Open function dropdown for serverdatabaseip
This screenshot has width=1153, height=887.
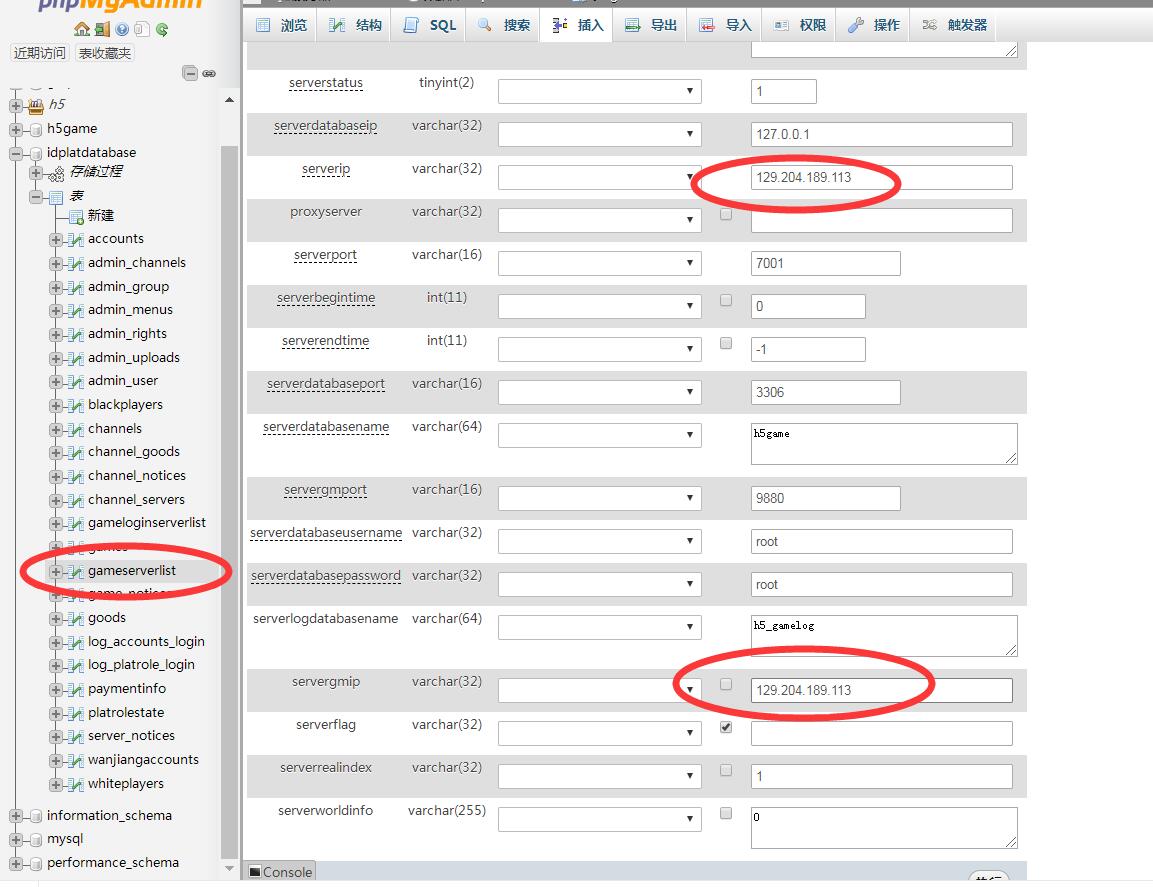click(599, 134)
